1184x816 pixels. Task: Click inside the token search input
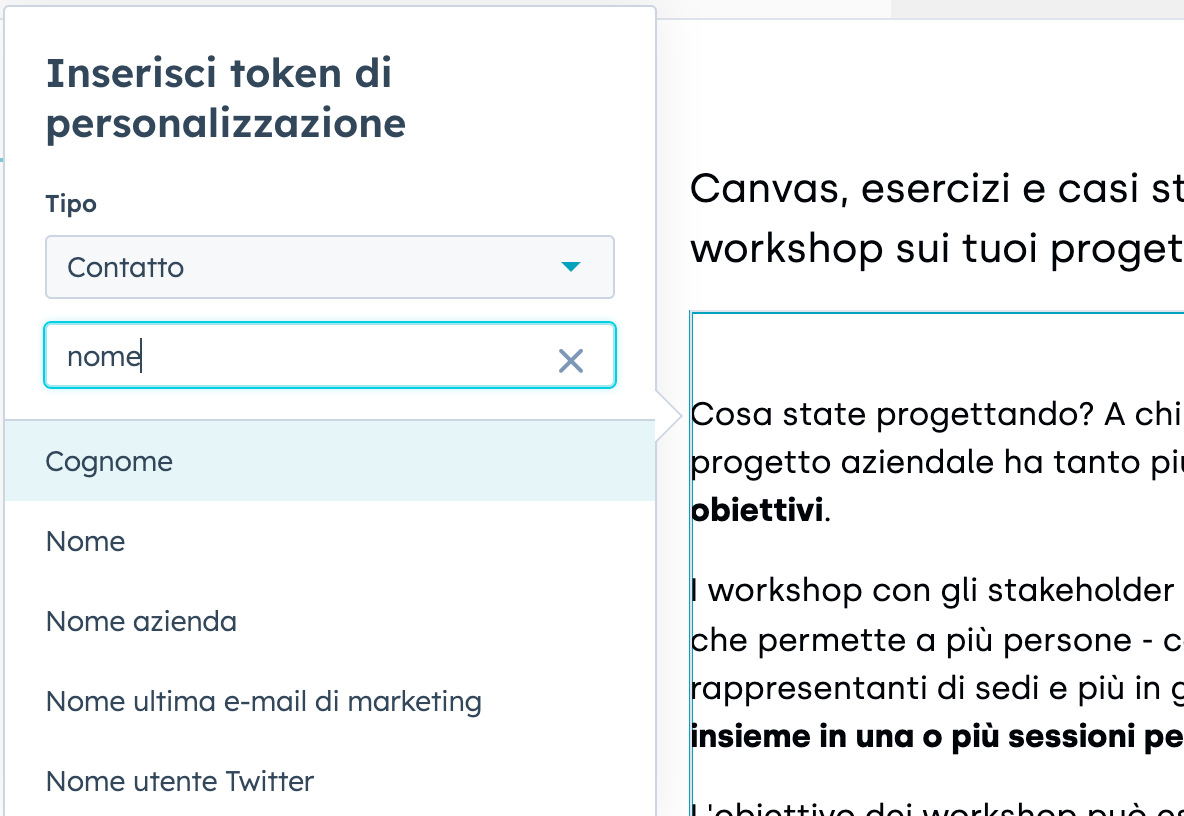coord(300,356)
